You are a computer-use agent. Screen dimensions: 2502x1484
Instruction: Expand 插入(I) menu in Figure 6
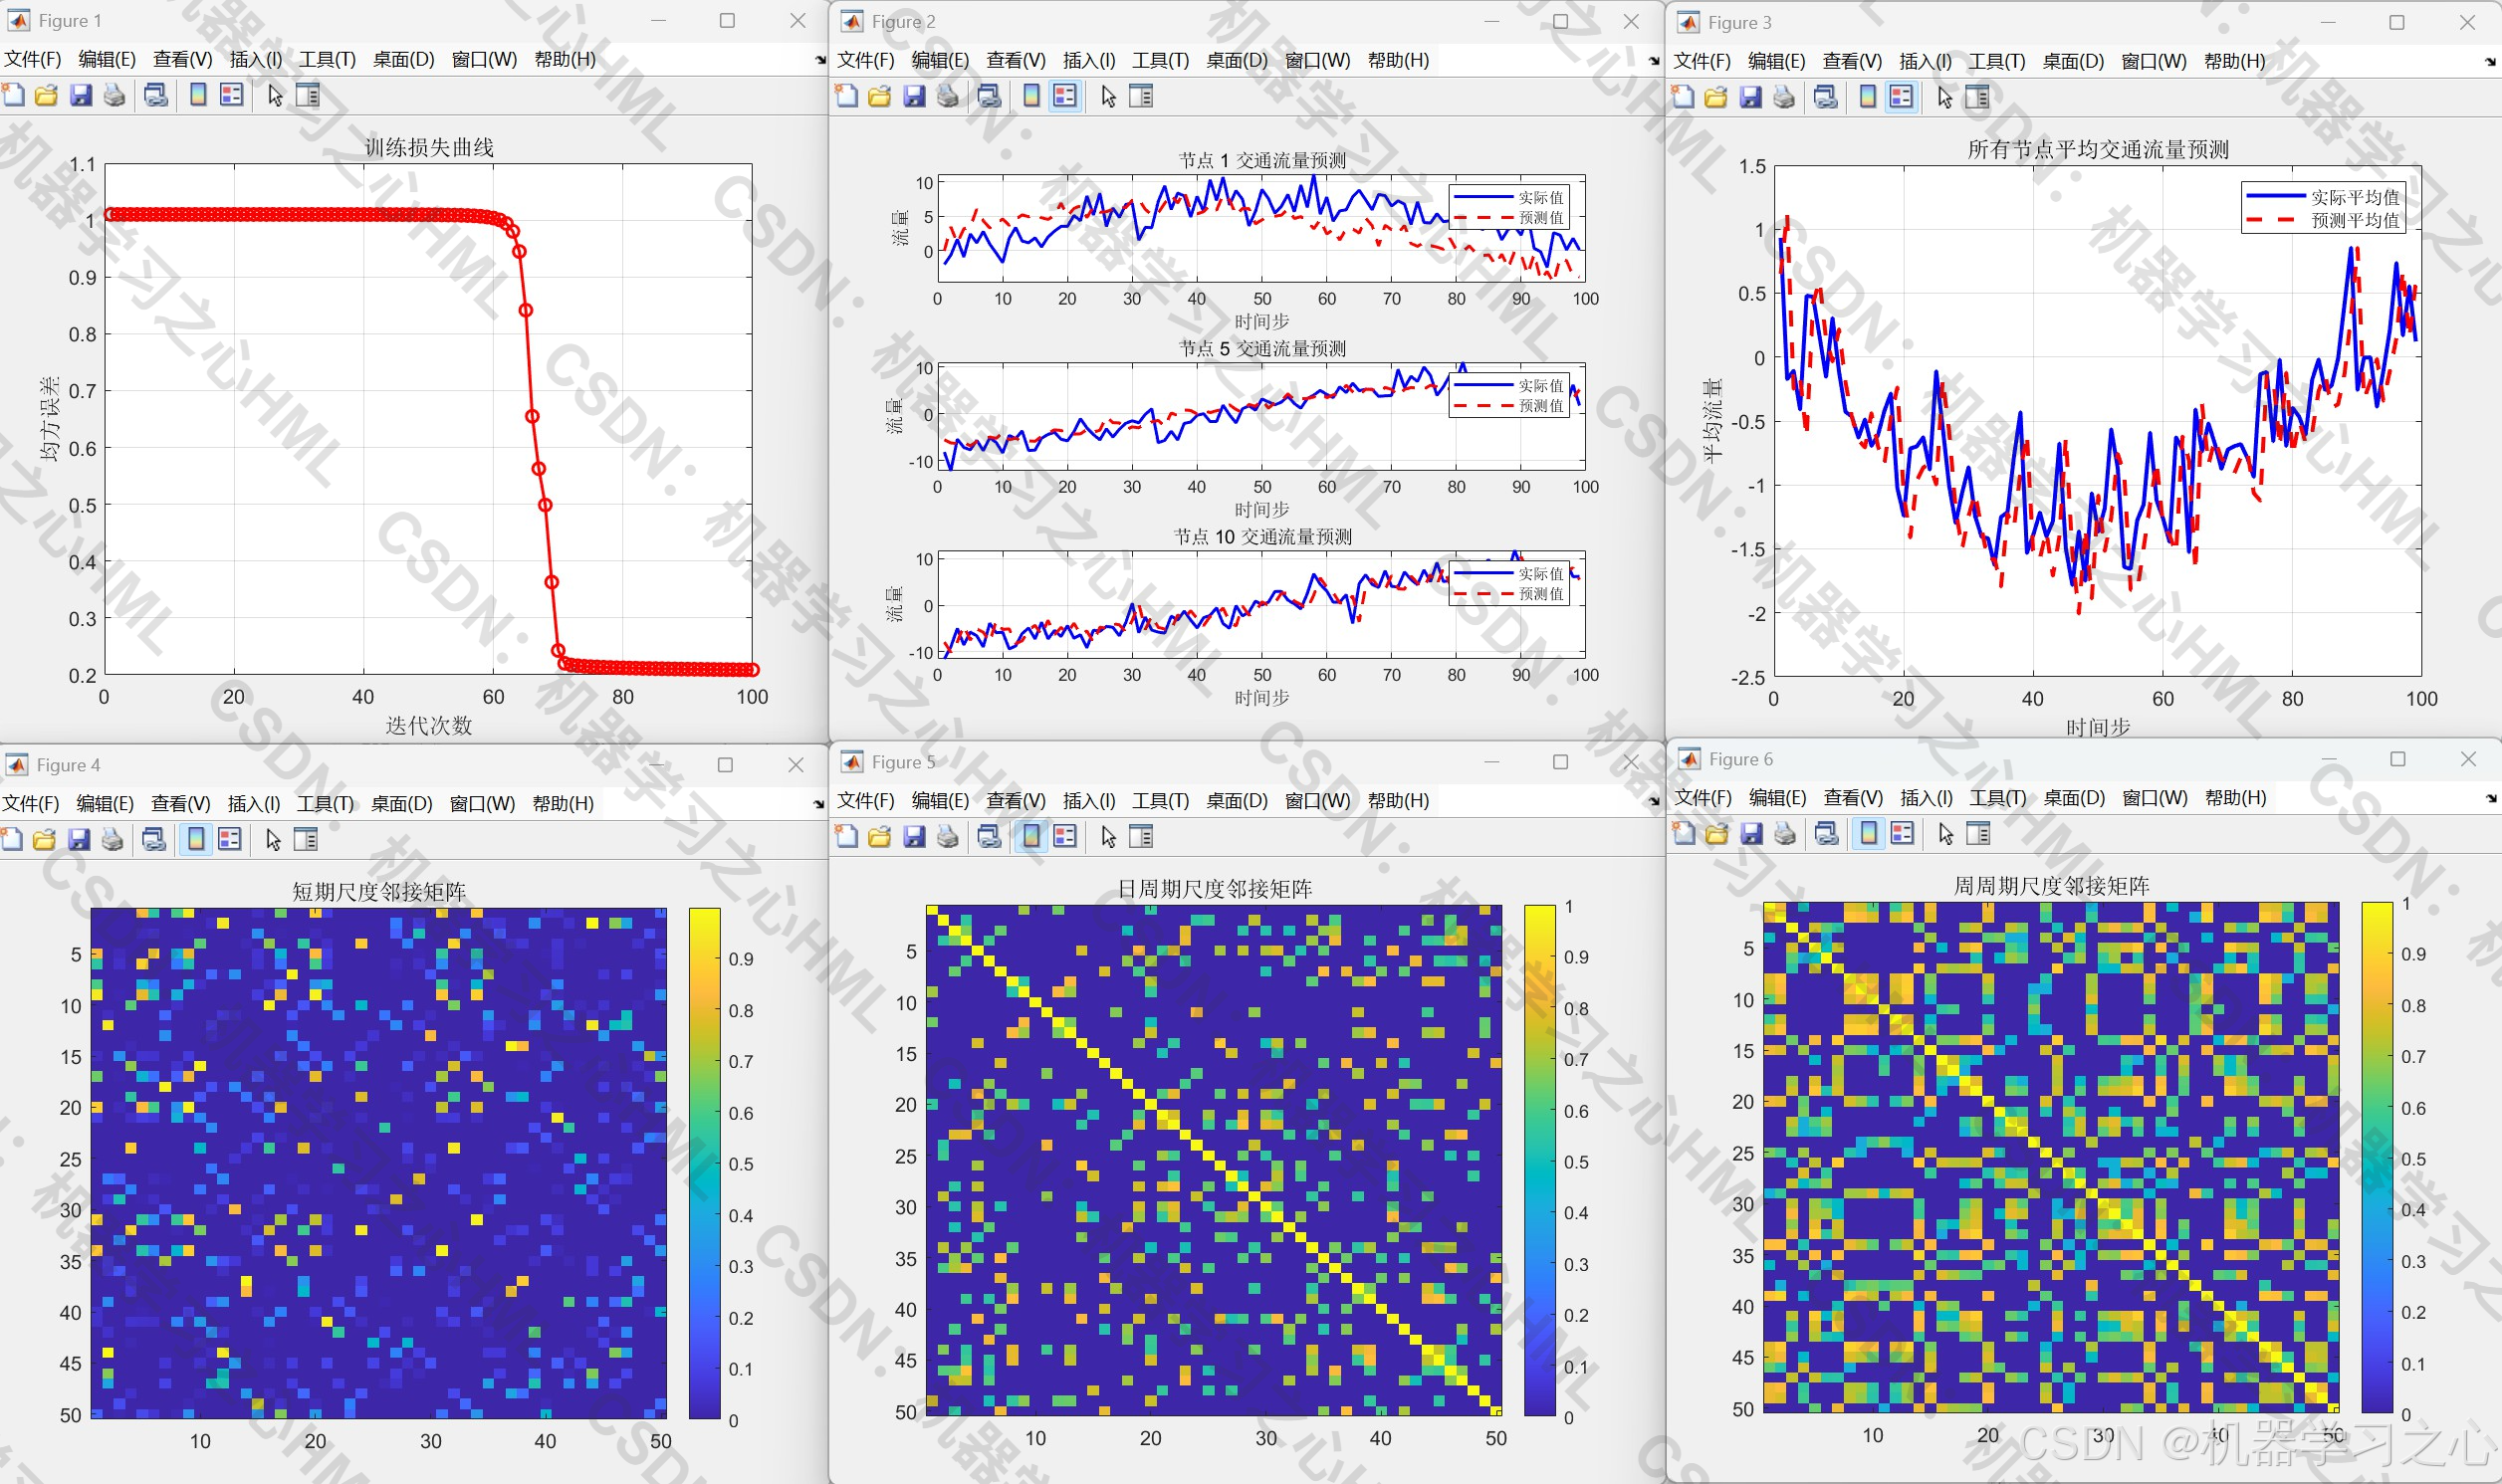click(x=1925, y=797)
